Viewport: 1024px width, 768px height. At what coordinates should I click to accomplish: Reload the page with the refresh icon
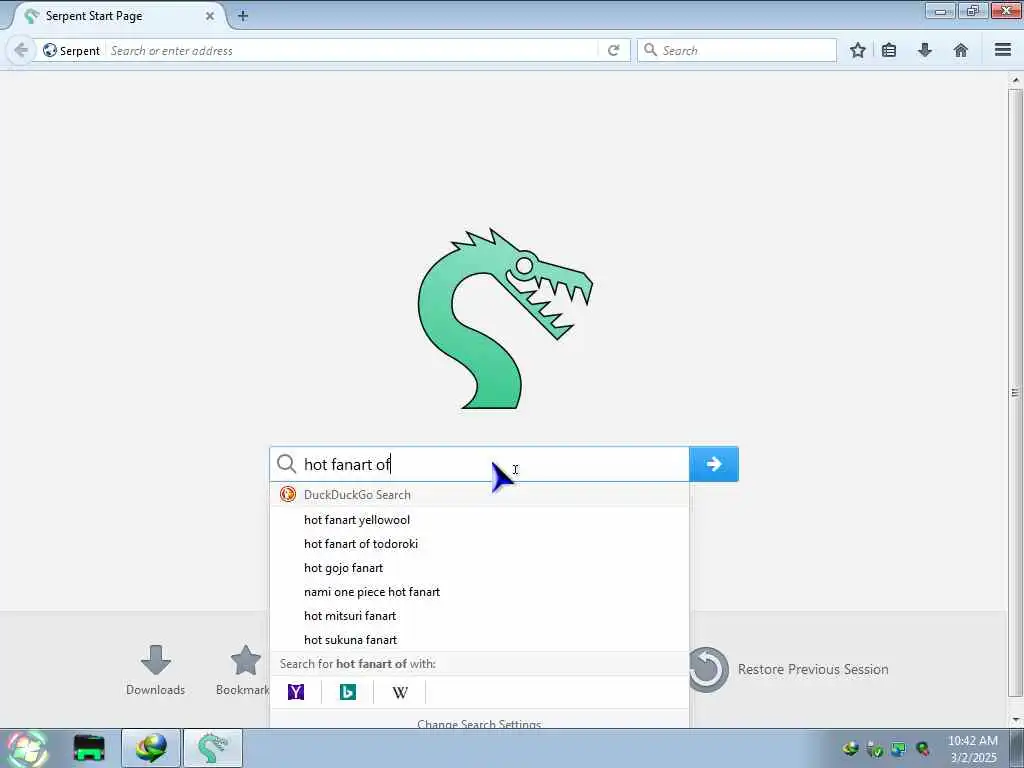point(613,50)
